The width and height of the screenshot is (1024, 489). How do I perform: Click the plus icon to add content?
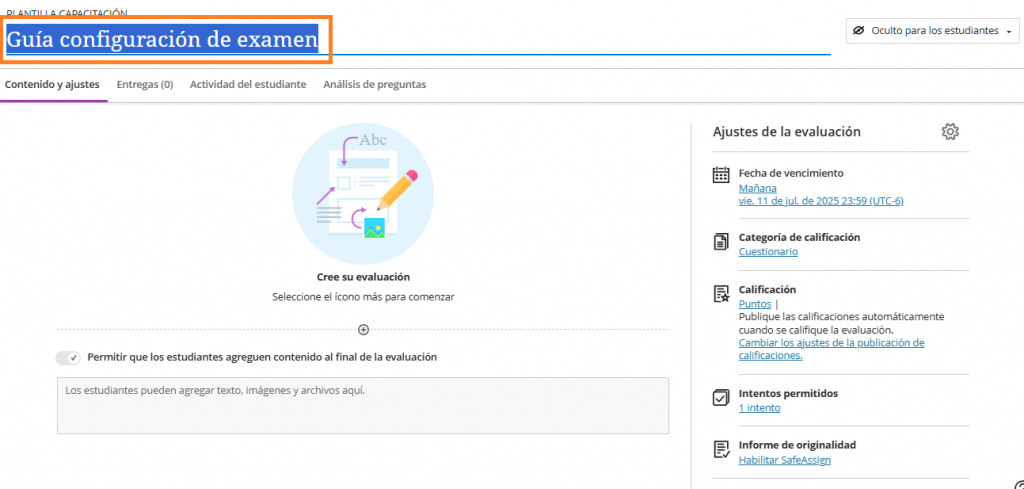[x=363, y=329]
